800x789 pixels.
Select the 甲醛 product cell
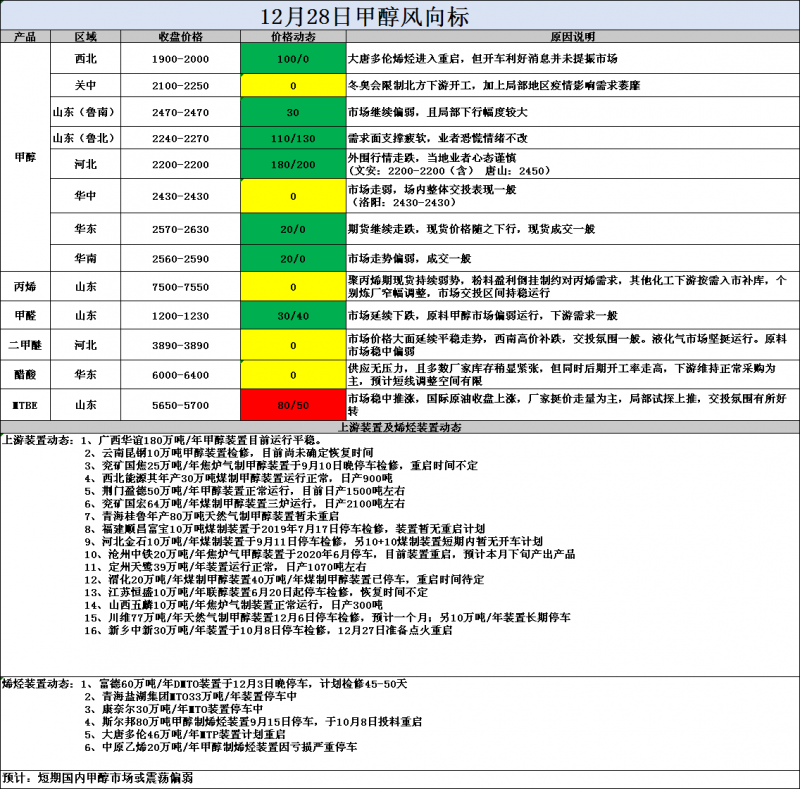pyautogui.click(x=25, y=315)
